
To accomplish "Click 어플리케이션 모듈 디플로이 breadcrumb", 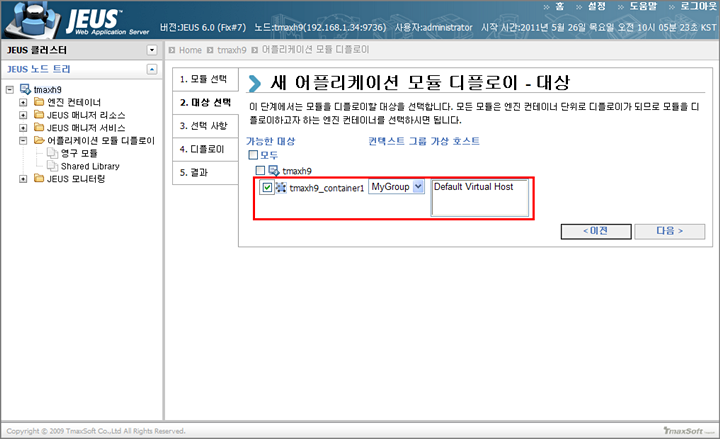I will click(315, 50).
